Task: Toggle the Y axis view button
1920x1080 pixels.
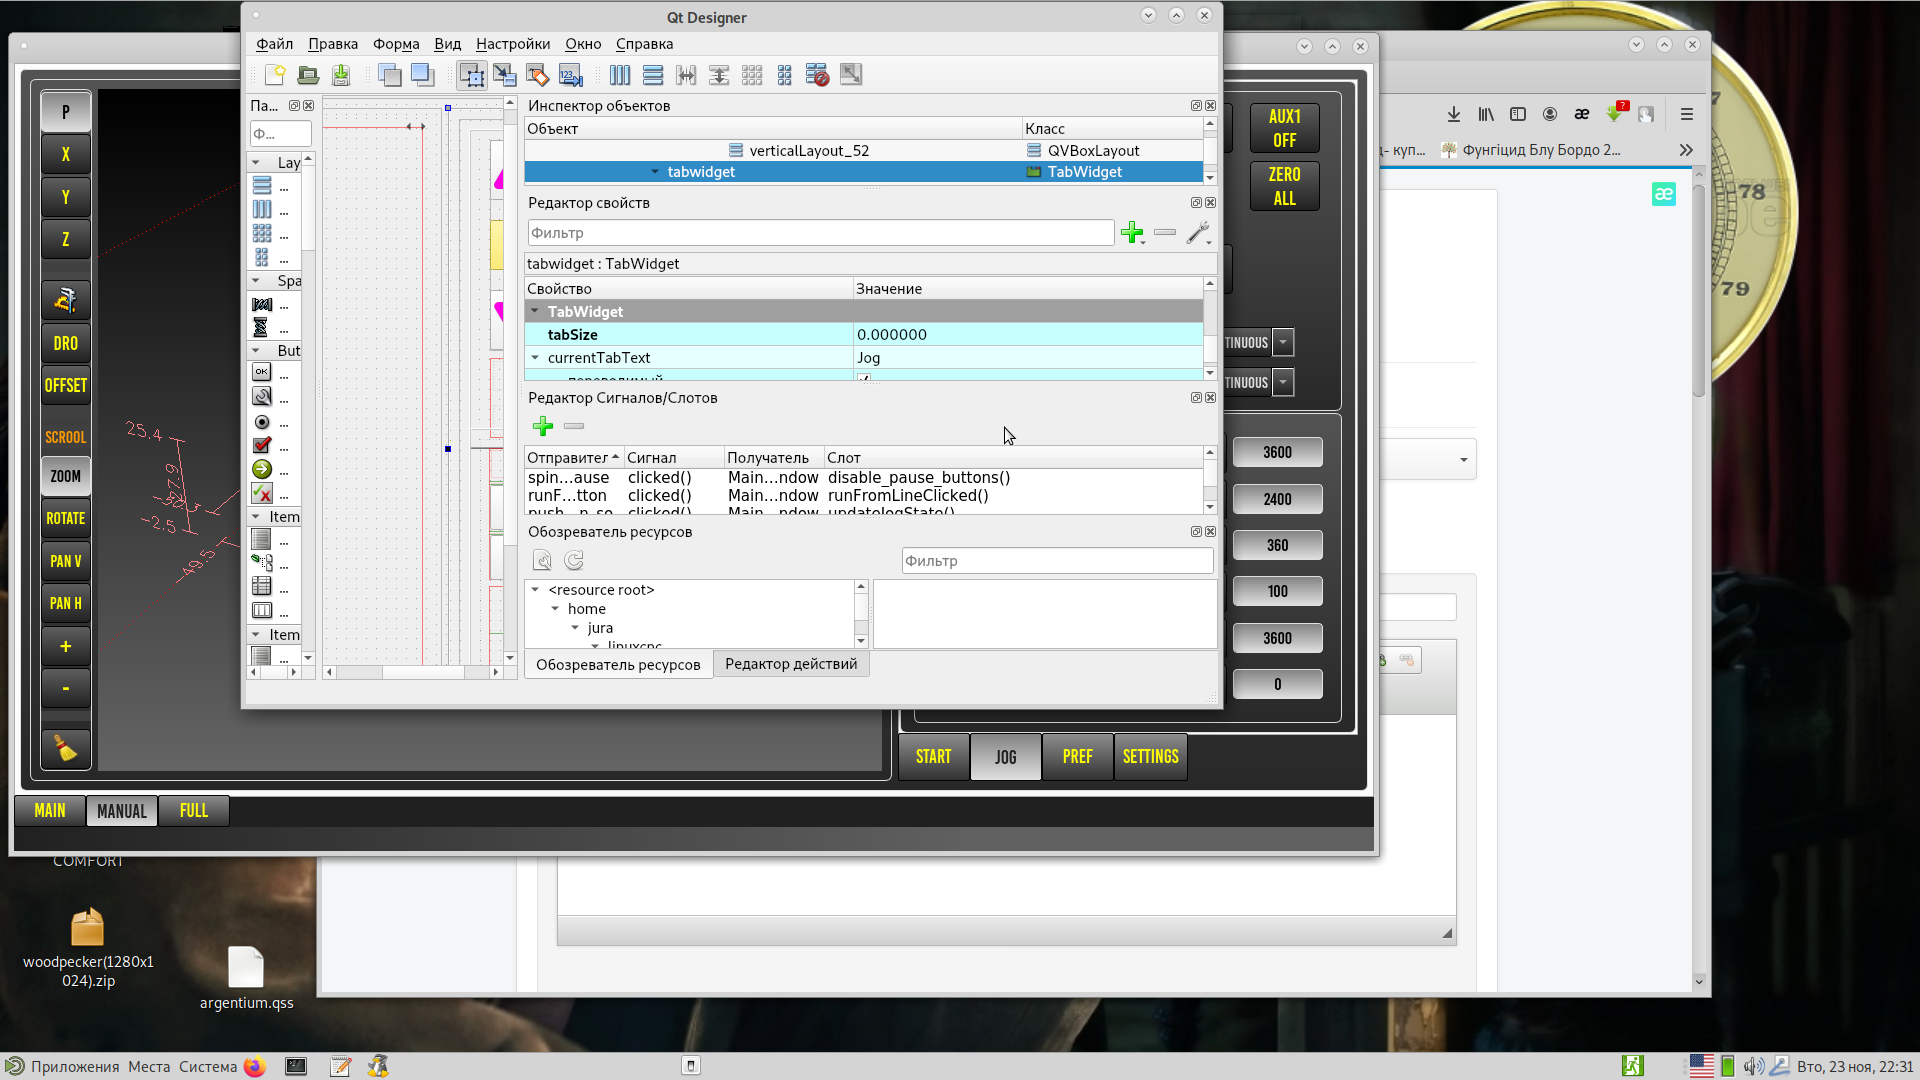Action: [x=66, y=197]
